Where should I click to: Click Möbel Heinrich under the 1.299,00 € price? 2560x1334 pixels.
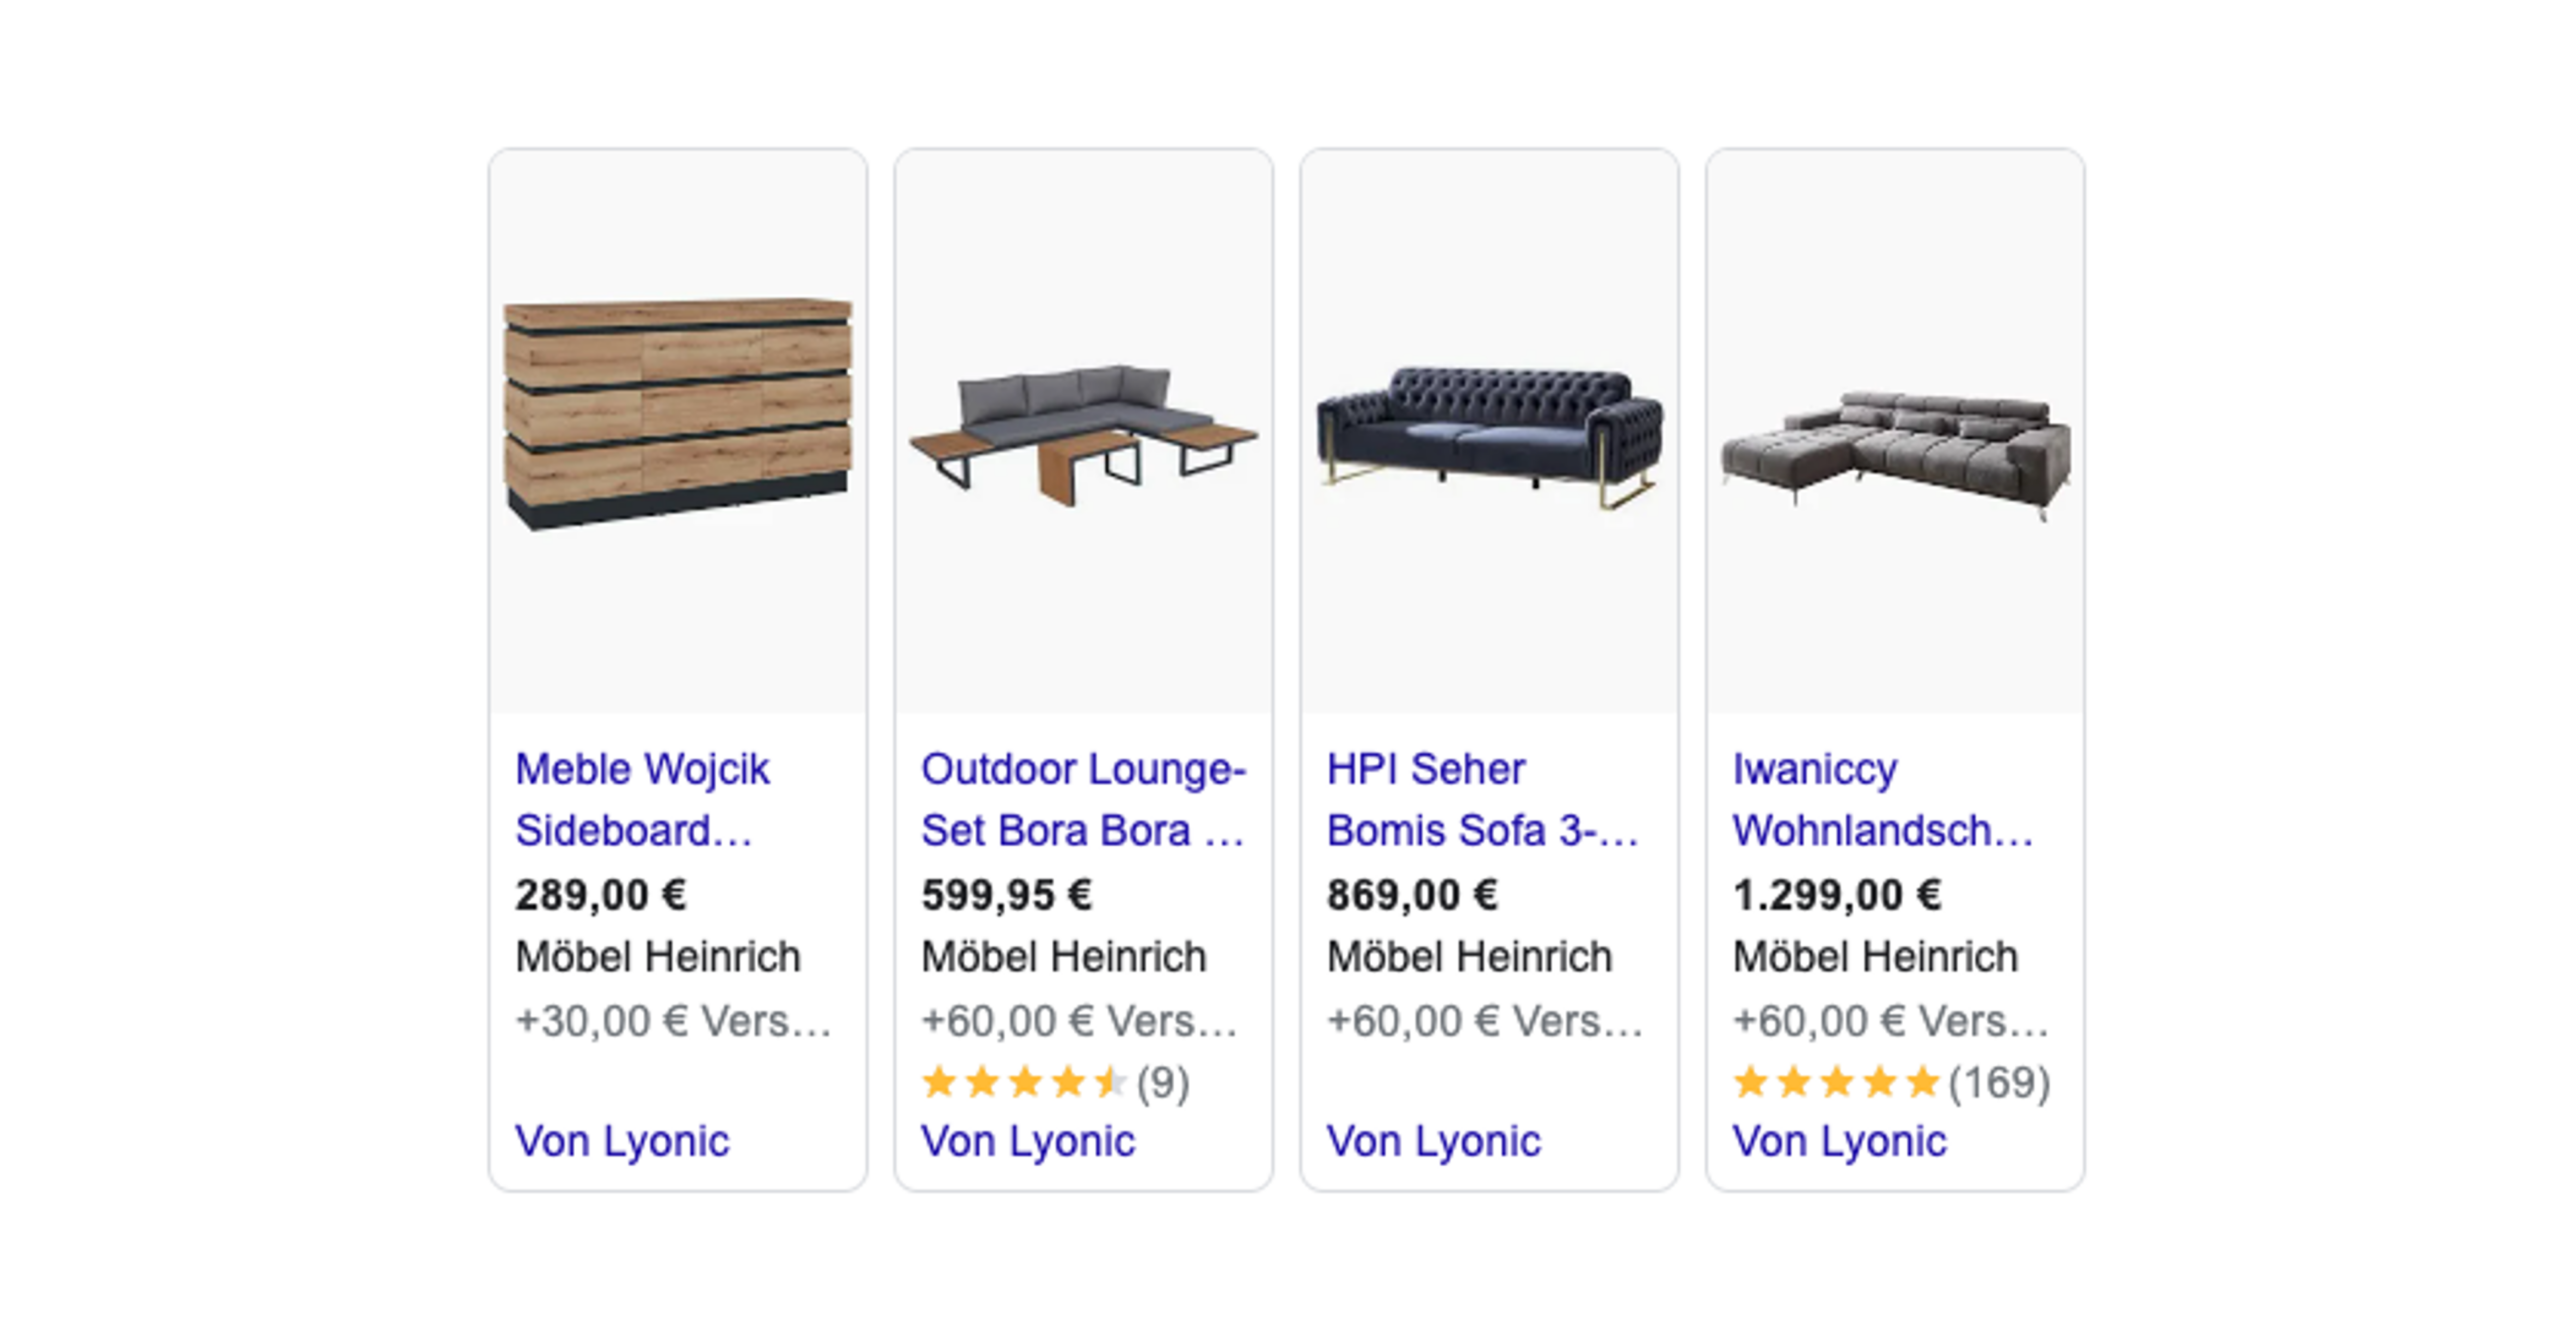click(1876, 957)
